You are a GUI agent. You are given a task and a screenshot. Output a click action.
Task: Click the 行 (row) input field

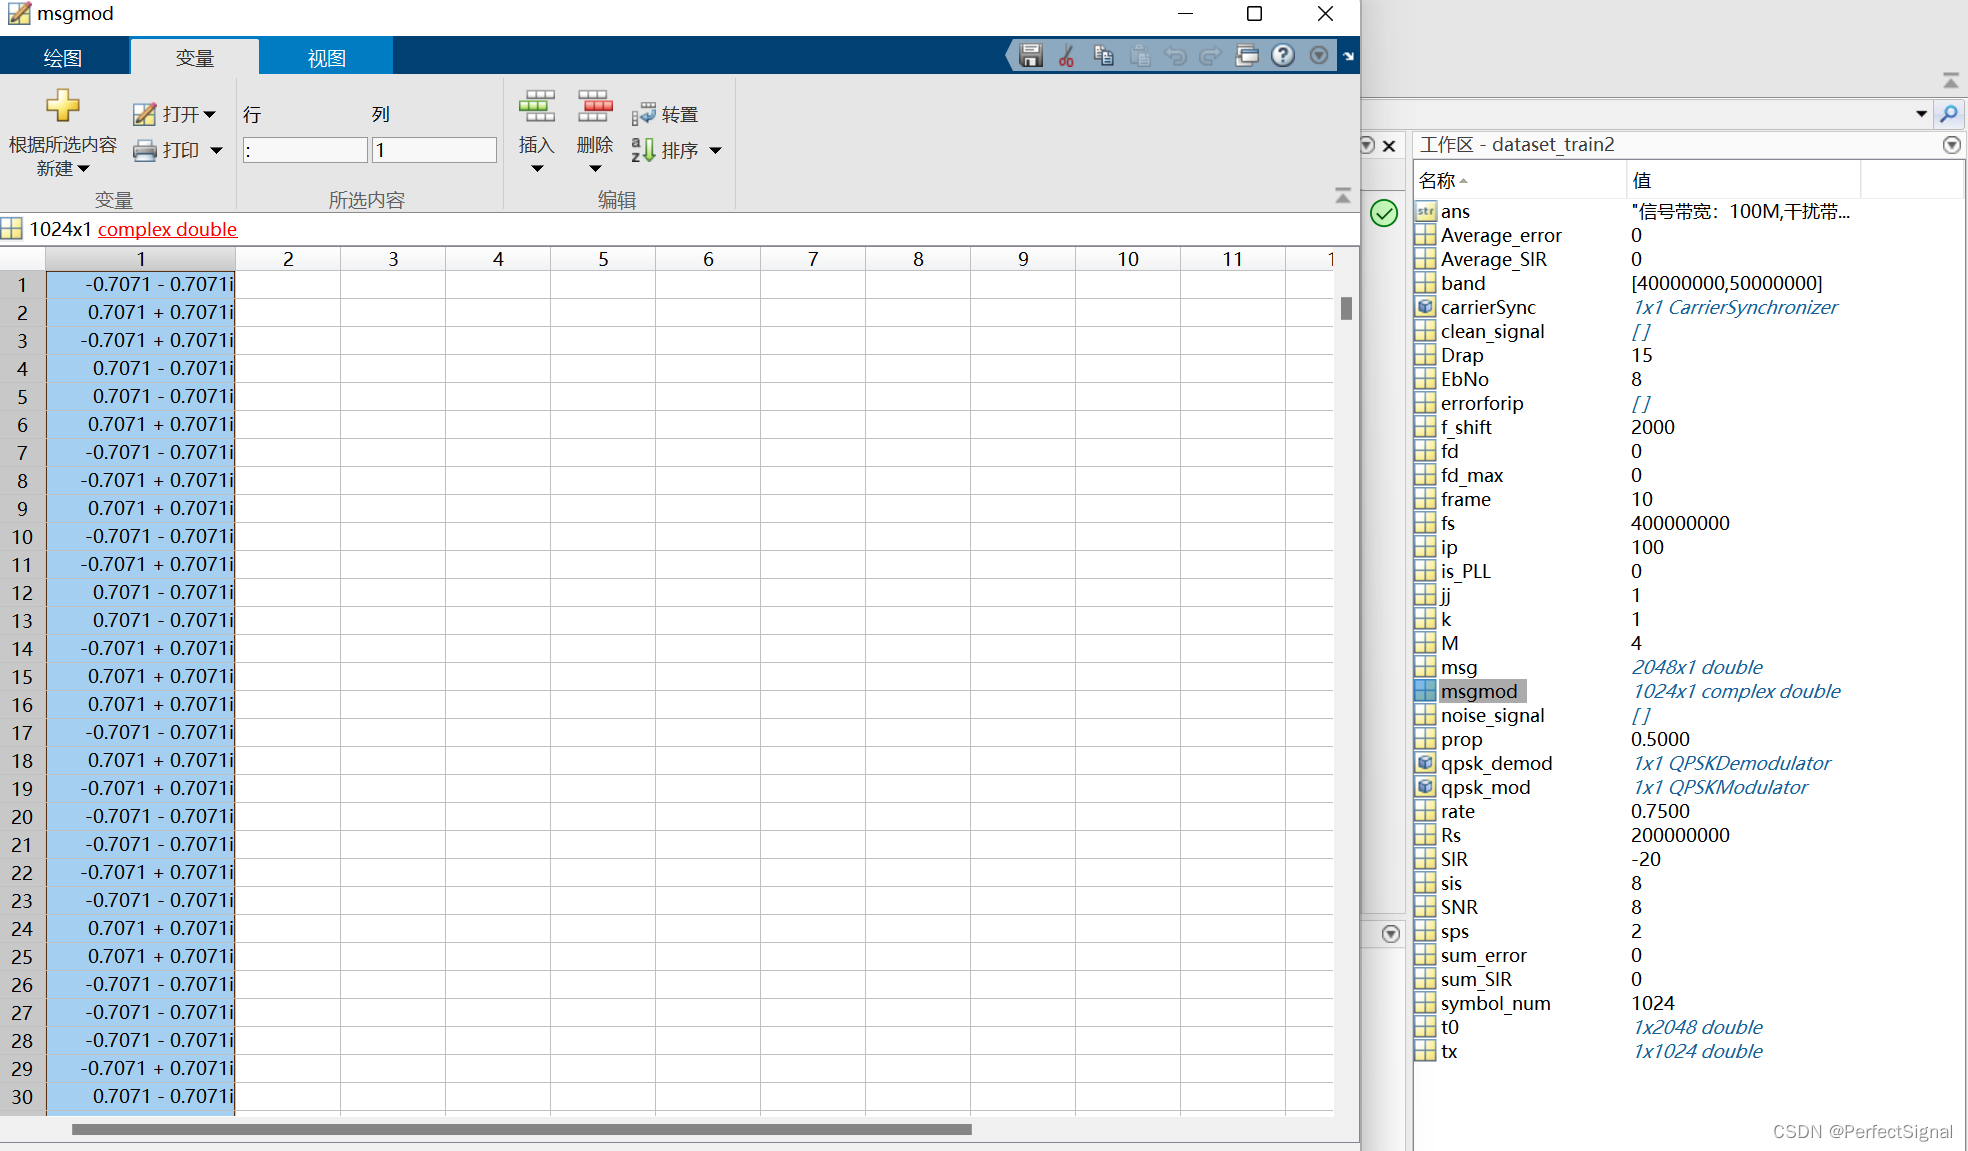pyautogui.click(x=305, y=151)
